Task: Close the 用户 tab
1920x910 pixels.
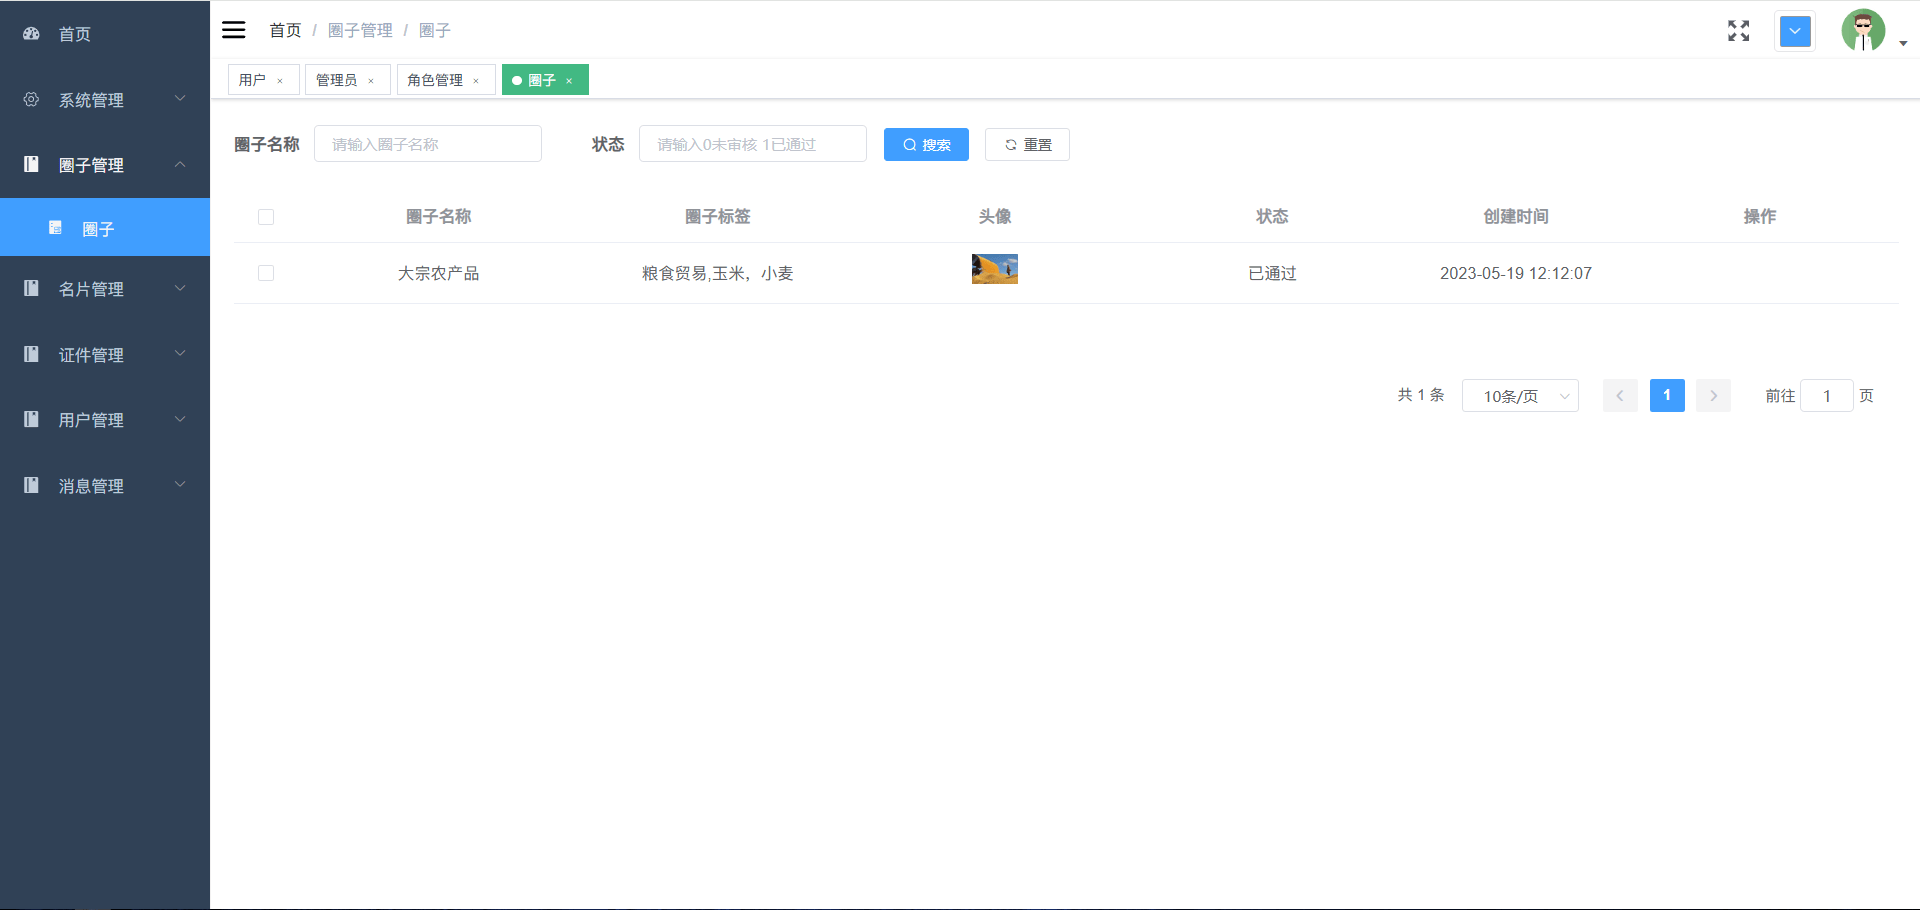Action: (280, 81)
